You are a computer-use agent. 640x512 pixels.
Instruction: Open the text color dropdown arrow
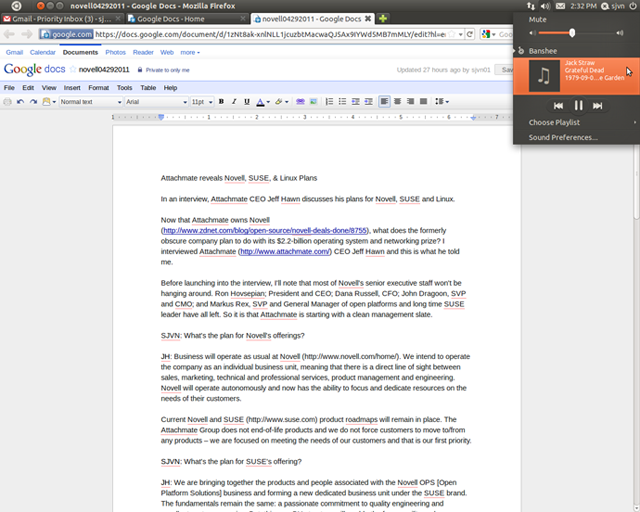tap(268, 102)
